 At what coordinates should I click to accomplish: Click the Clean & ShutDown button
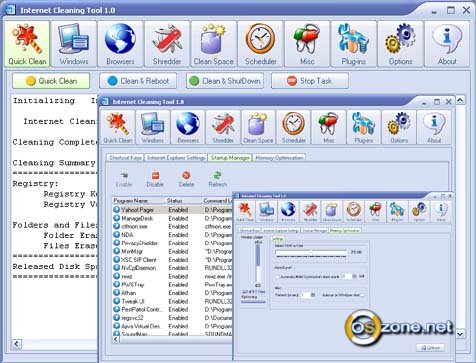[225, 81]
